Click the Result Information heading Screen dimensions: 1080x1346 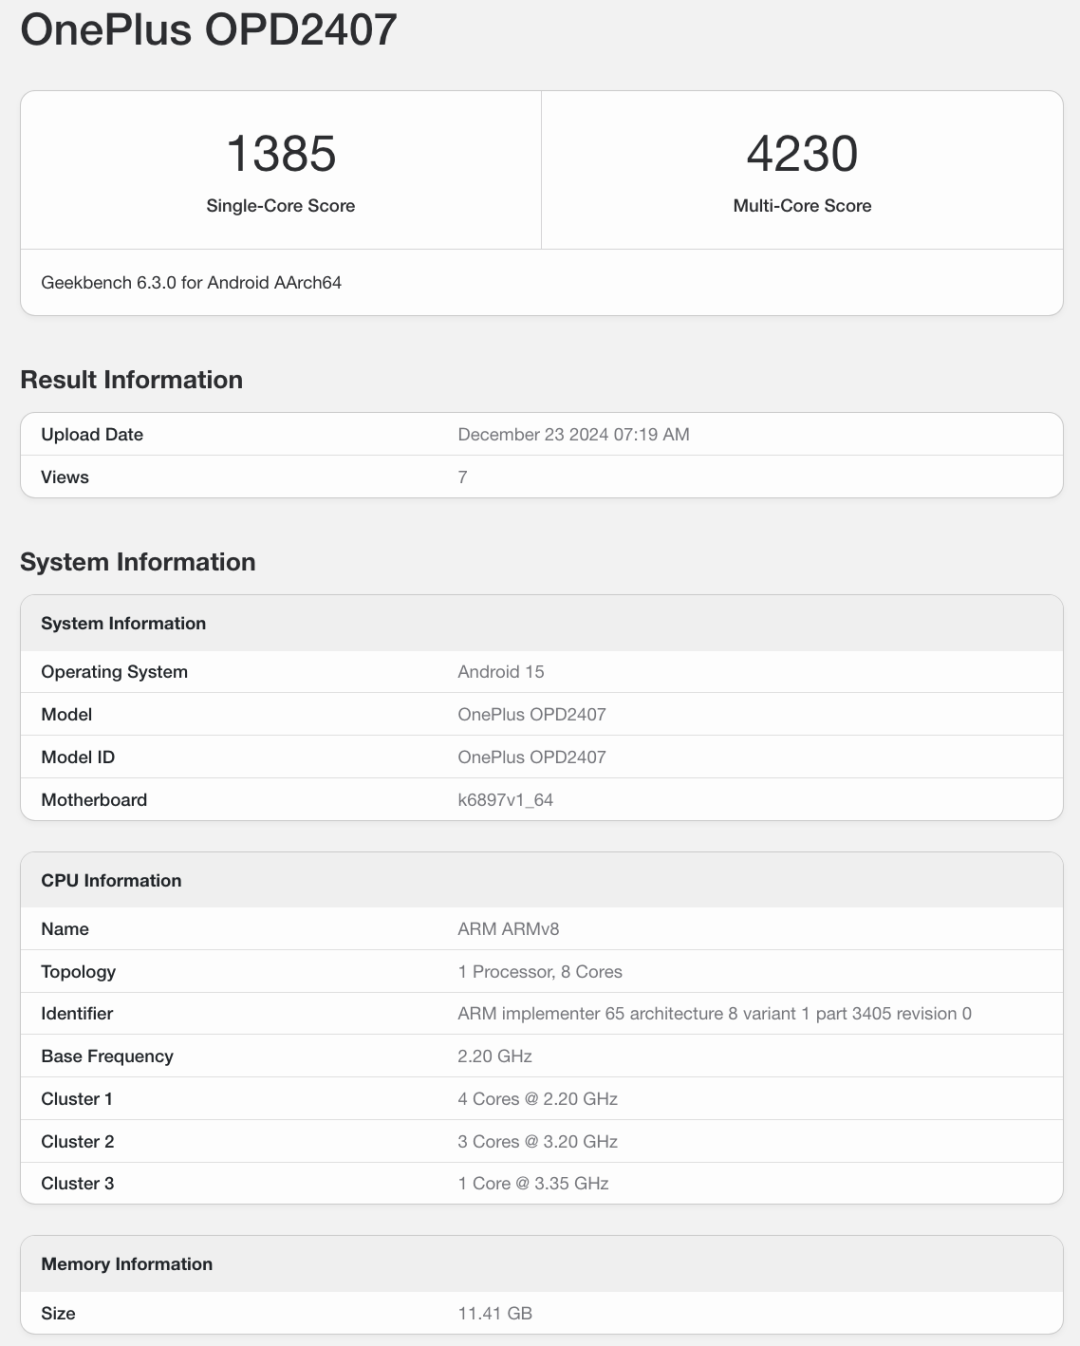(131, 380)
